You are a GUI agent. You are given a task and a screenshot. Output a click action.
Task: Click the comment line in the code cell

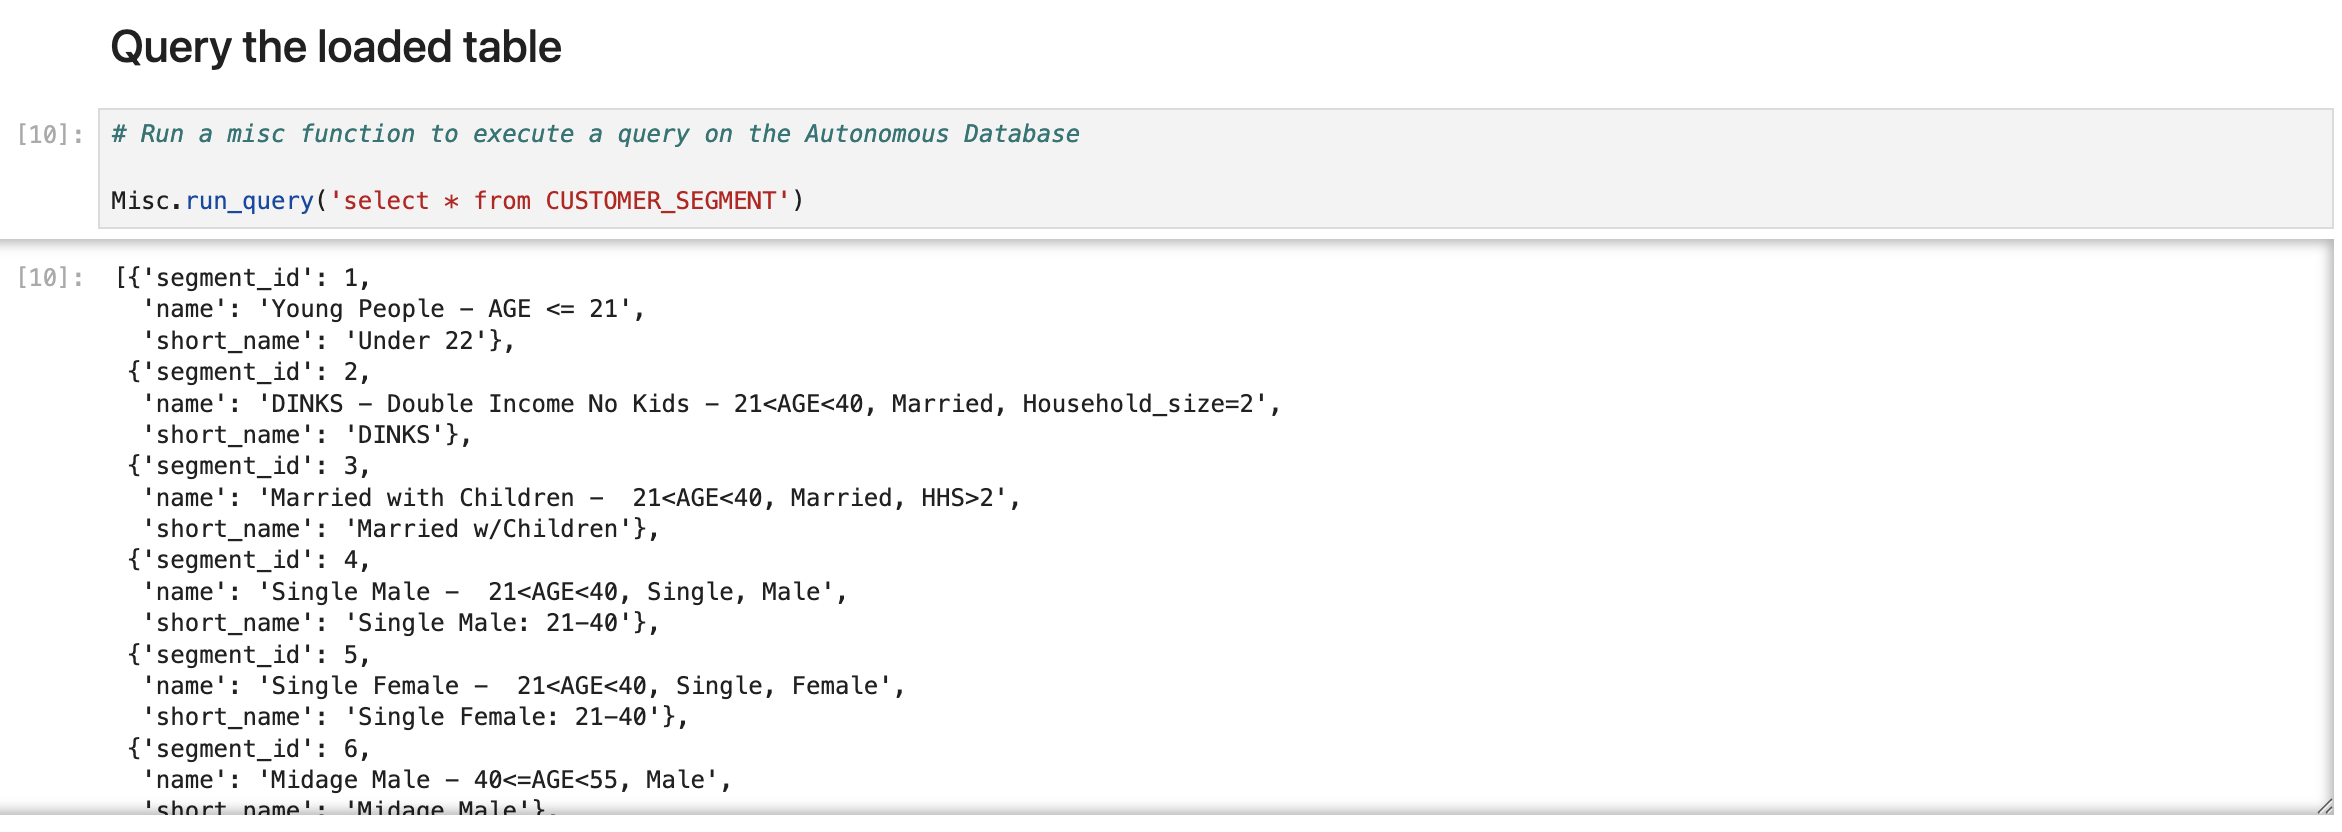click(595, 134)
